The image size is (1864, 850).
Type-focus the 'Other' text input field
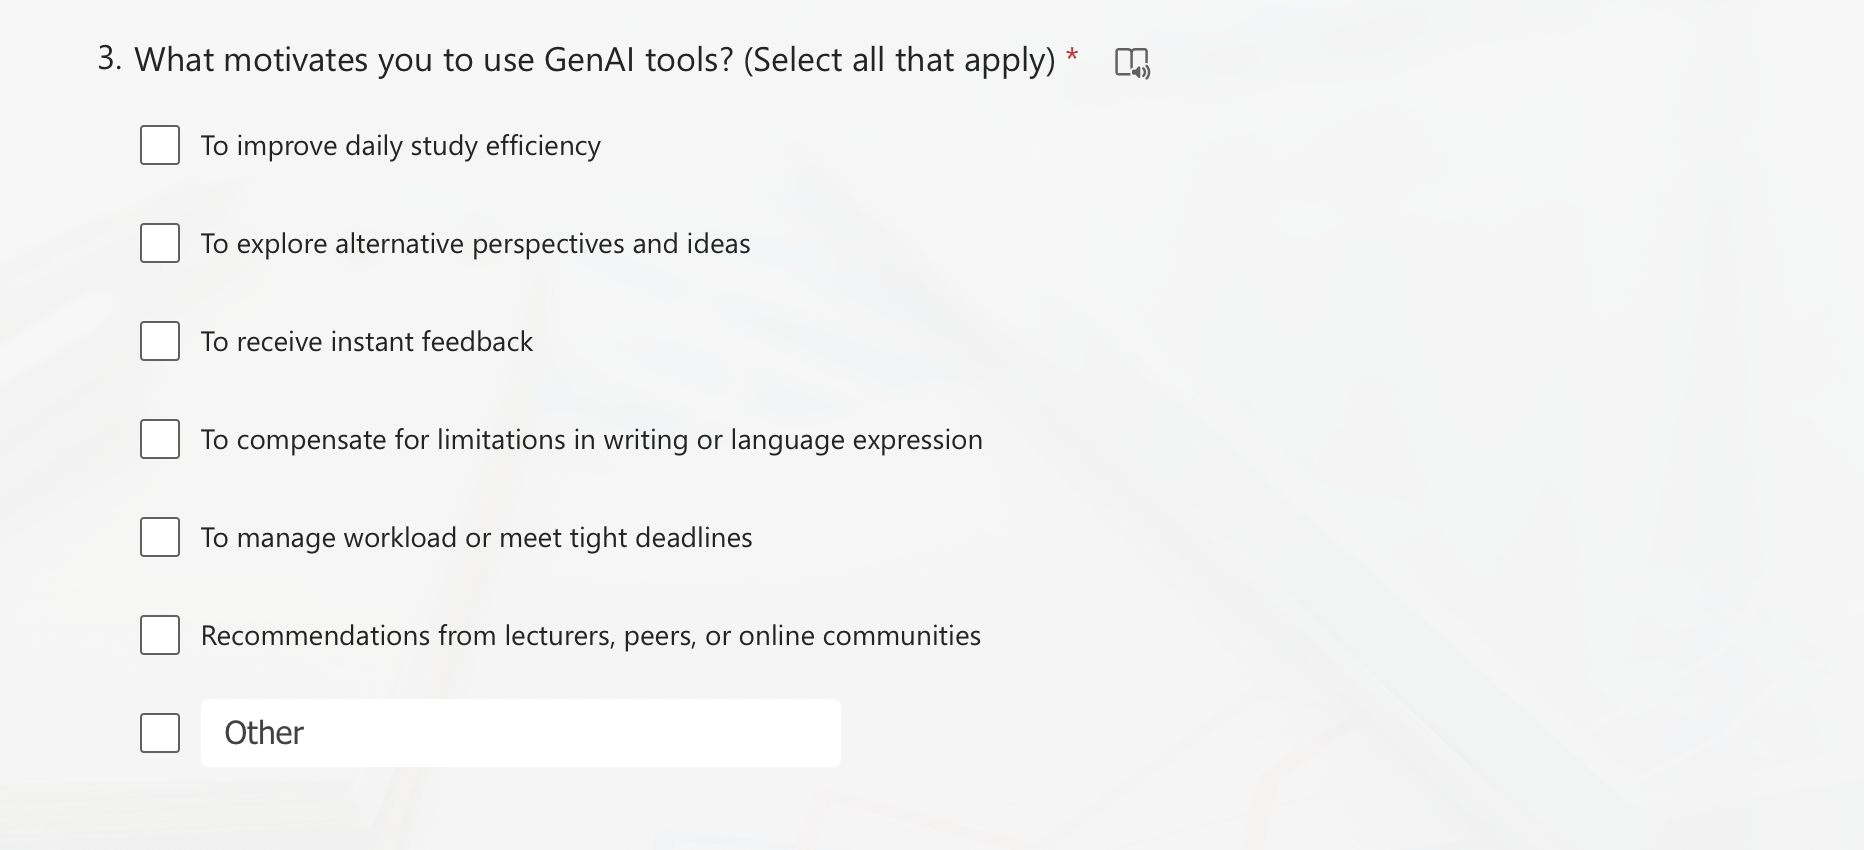pos(520,734)
